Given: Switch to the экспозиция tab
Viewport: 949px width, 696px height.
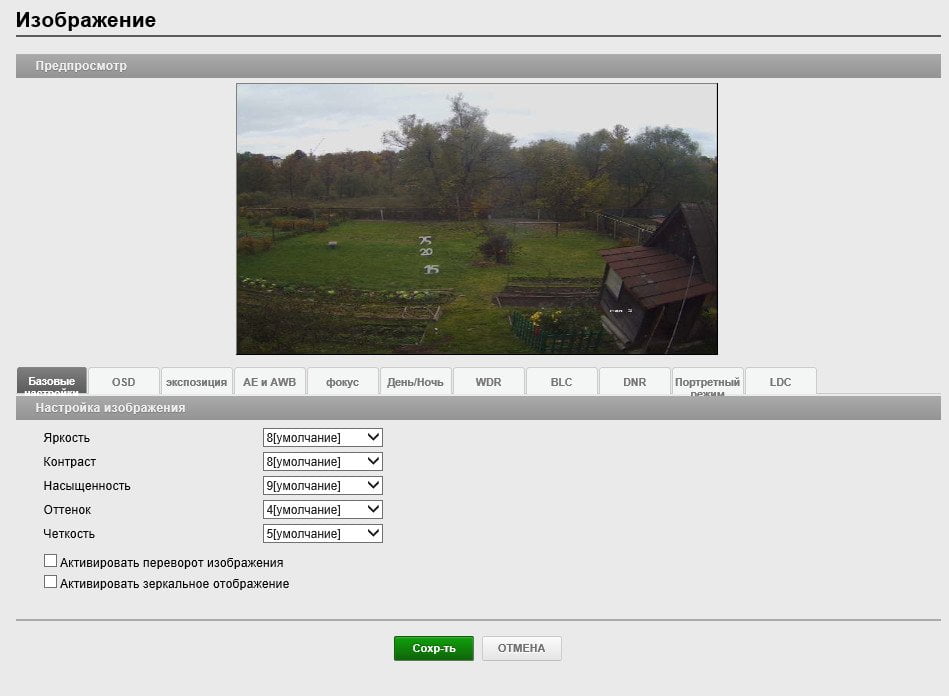Looking at the screenshot, I should pyautogui.click(x=196, y=381).
